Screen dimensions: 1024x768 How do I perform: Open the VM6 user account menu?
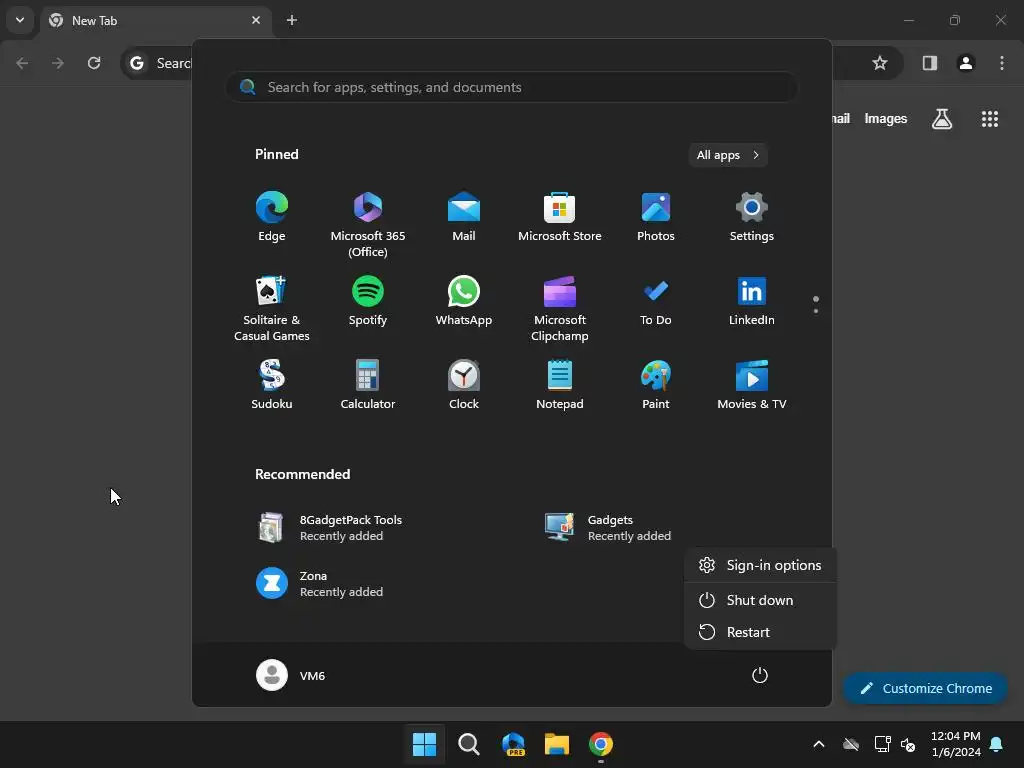pos(291,675)
